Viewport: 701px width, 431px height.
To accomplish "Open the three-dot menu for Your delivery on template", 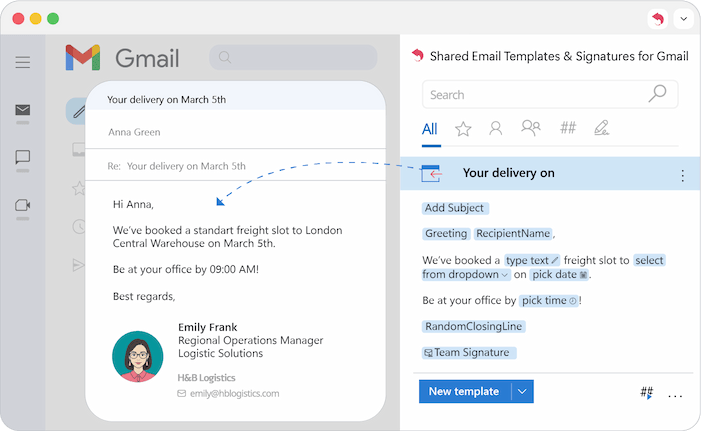I will click(x=683, y=176).
